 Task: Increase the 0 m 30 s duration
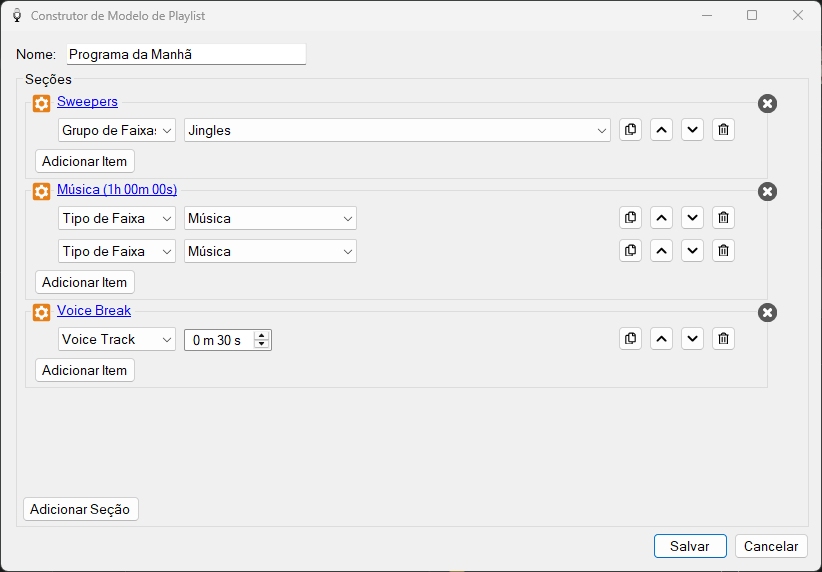[261, 336]
